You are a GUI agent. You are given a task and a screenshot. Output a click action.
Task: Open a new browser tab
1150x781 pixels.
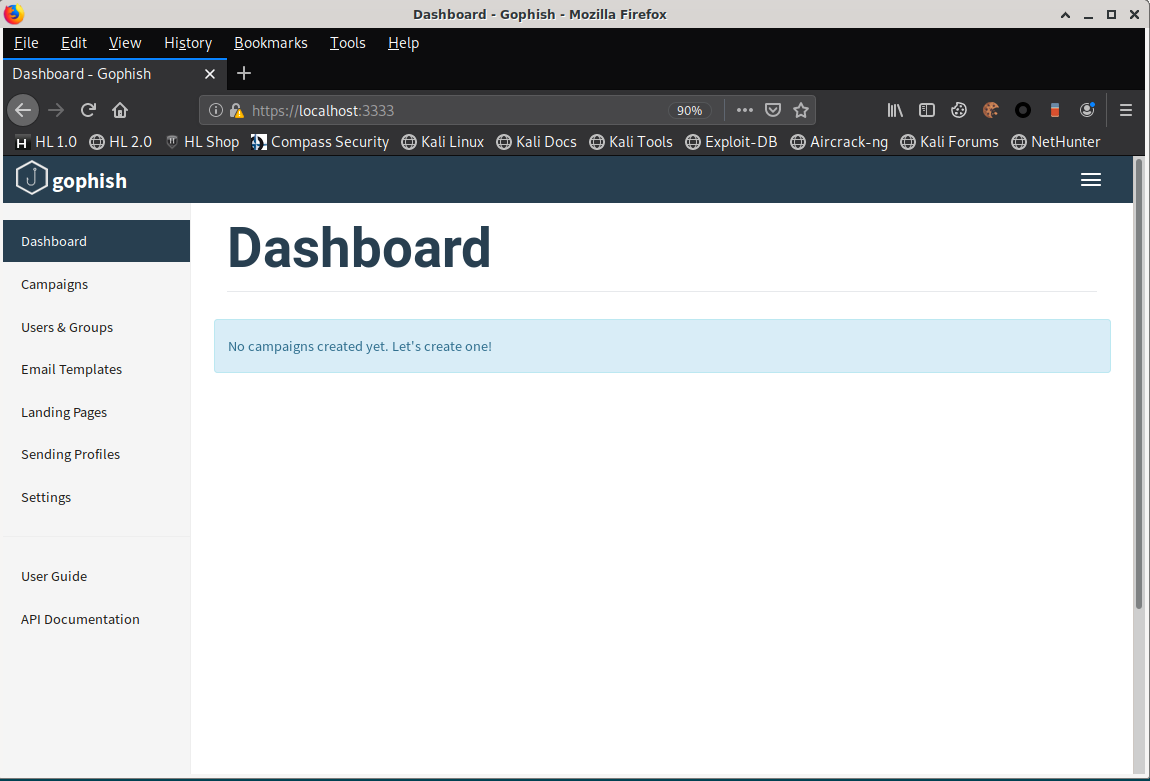(x=244, y=73)
